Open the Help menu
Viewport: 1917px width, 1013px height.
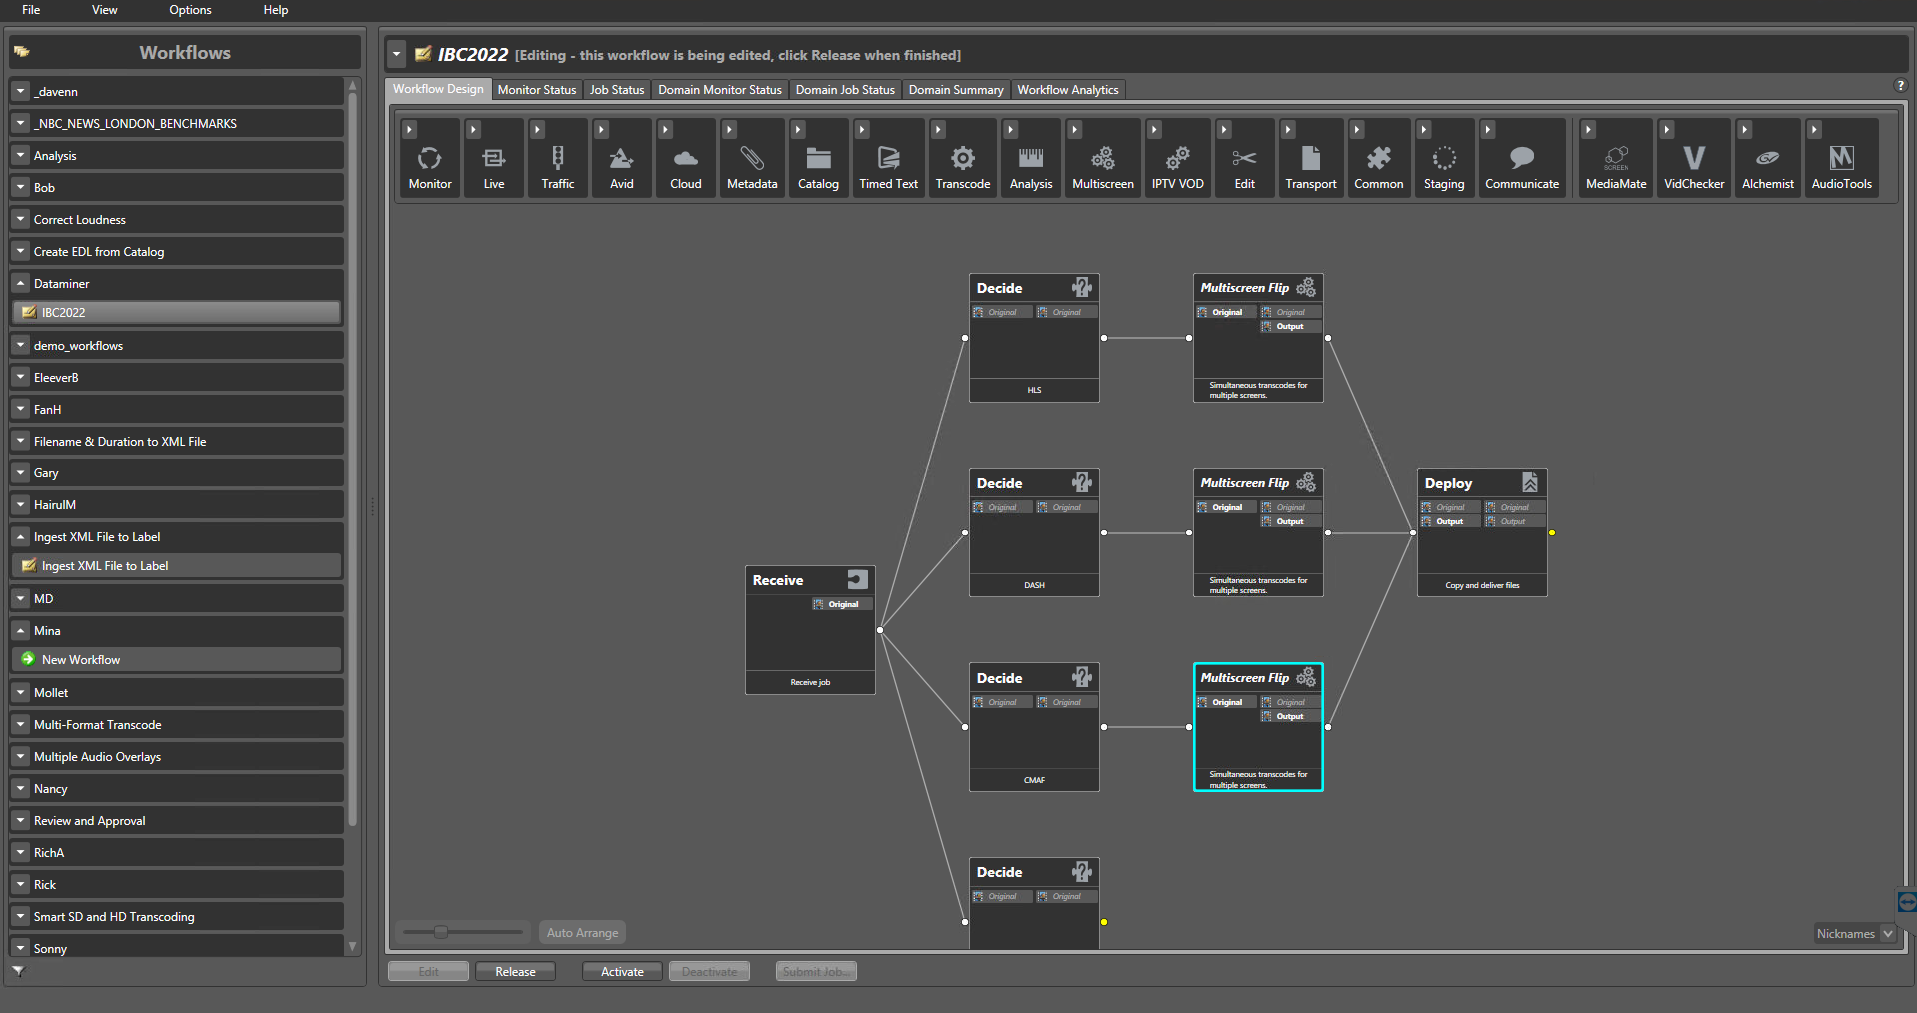click(276, 10)
